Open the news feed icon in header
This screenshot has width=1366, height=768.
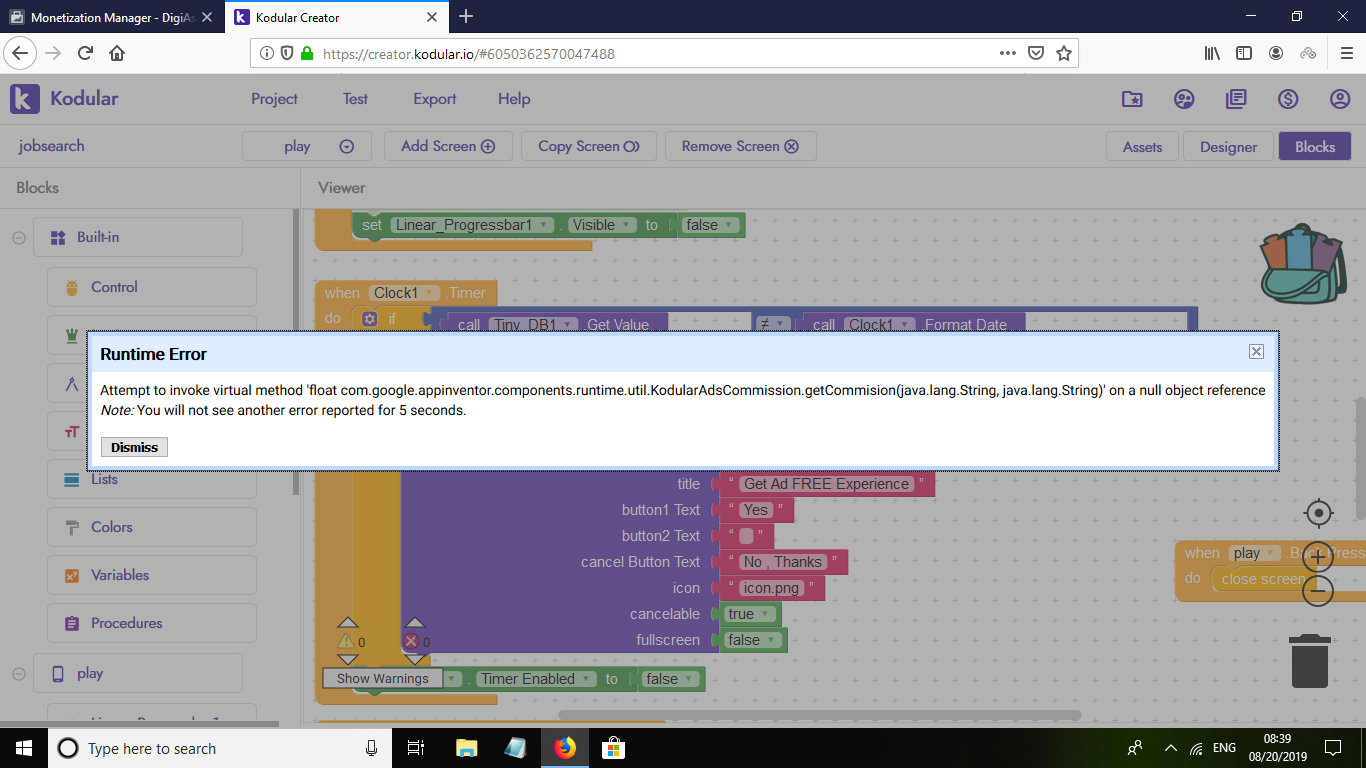click(x=1236, y=99)
